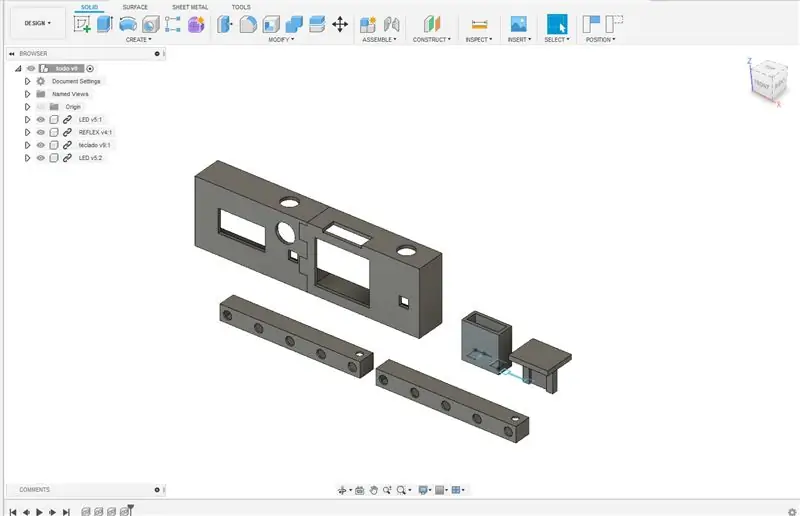Select the Create Sketch tool

82,24
